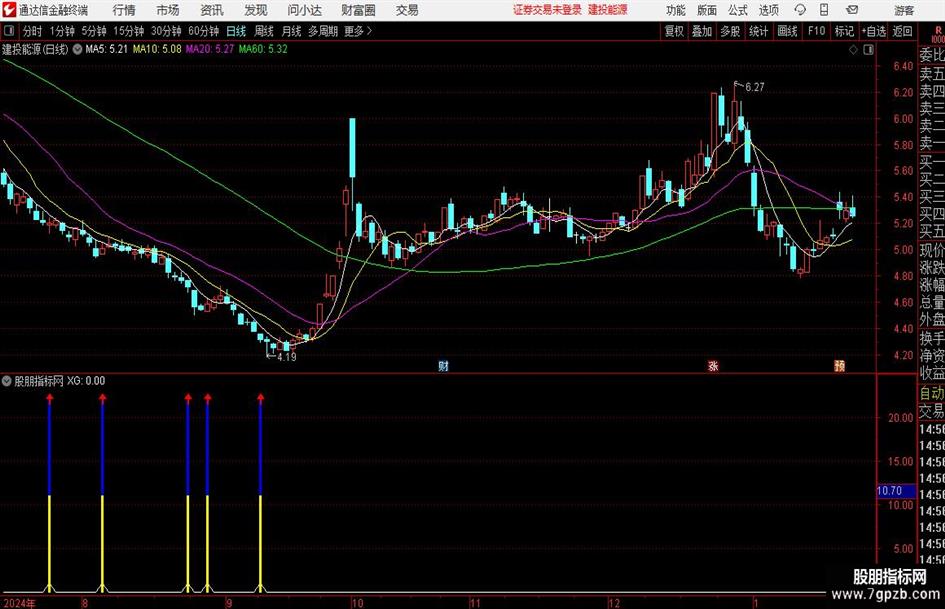
Task: Expand 股朋指标网 indicator dropdown arrow
Action: pos(7,381)
